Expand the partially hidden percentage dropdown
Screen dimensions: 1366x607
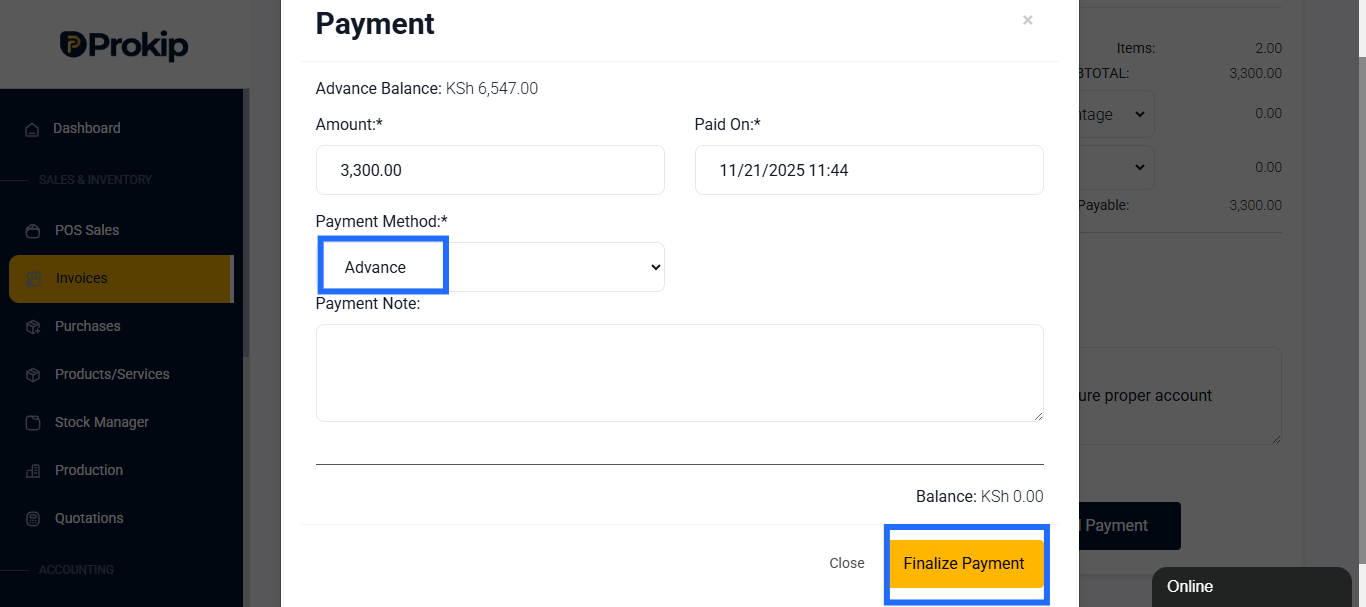[x=1116, y=114]
